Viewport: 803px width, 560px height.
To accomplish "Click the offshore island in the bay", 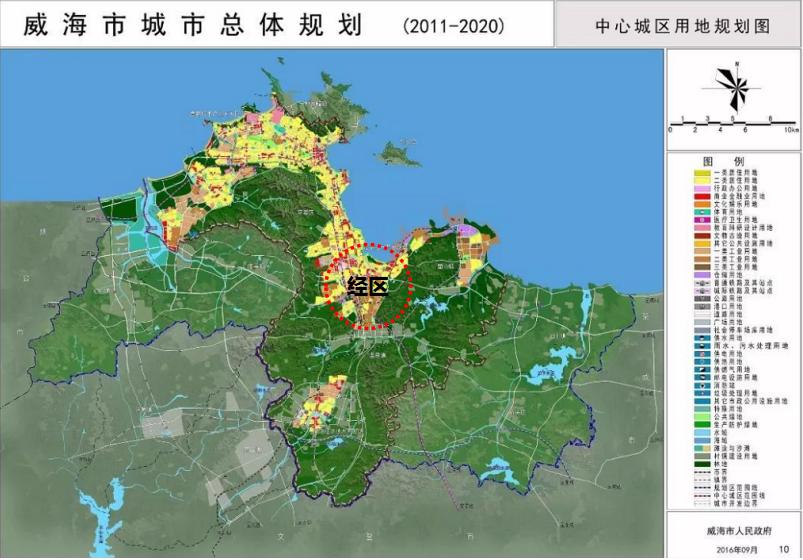I will (x=397, y=154).
